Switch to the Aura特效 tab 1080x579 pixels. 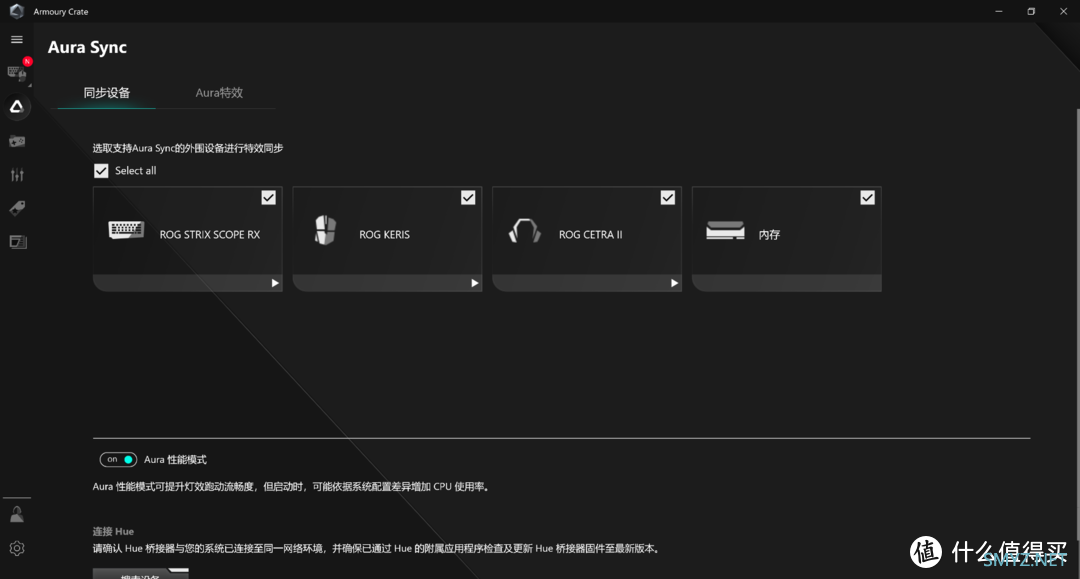(x=219, y=93)
